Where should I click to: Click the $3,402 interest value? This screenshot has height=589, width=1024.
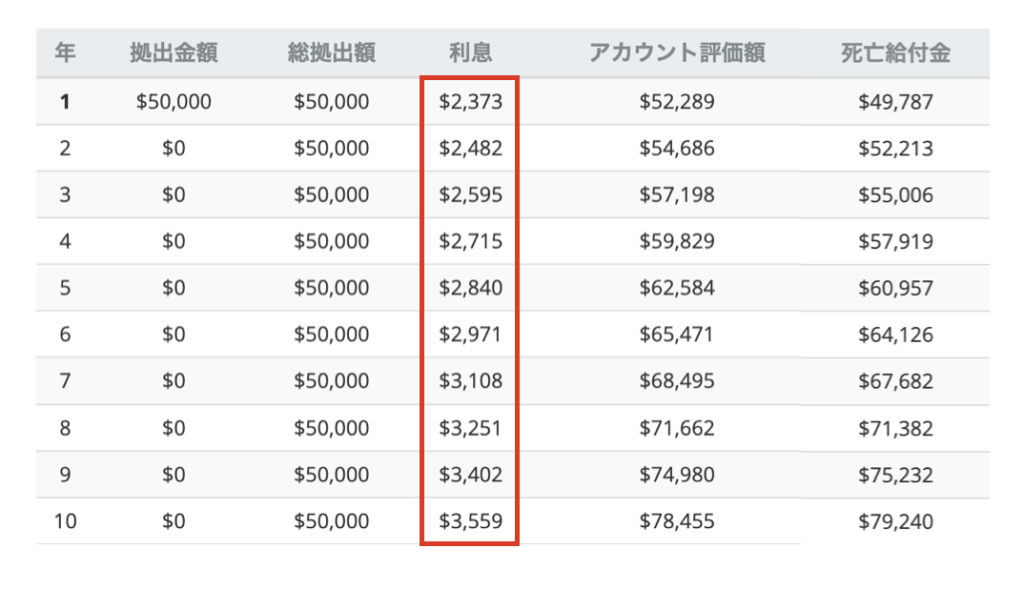(x=470, y=474)
